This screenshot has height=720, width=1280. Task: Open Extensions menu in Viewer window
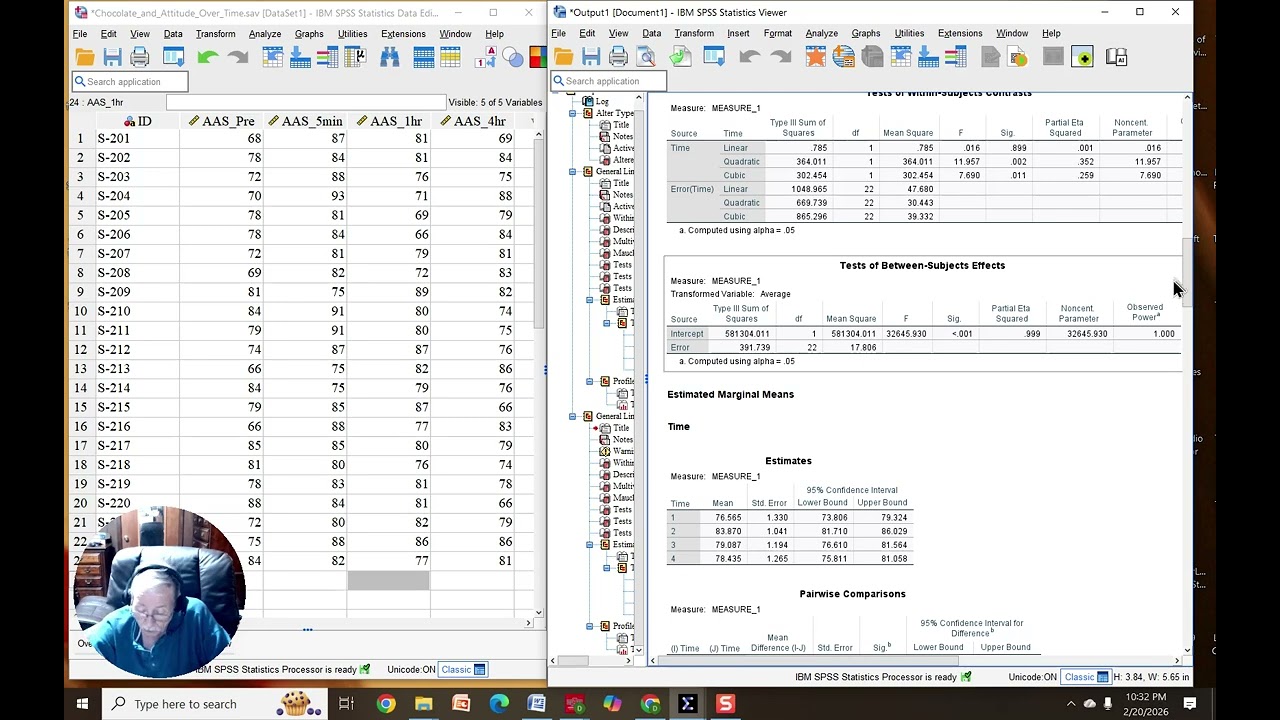click(960, 33)
